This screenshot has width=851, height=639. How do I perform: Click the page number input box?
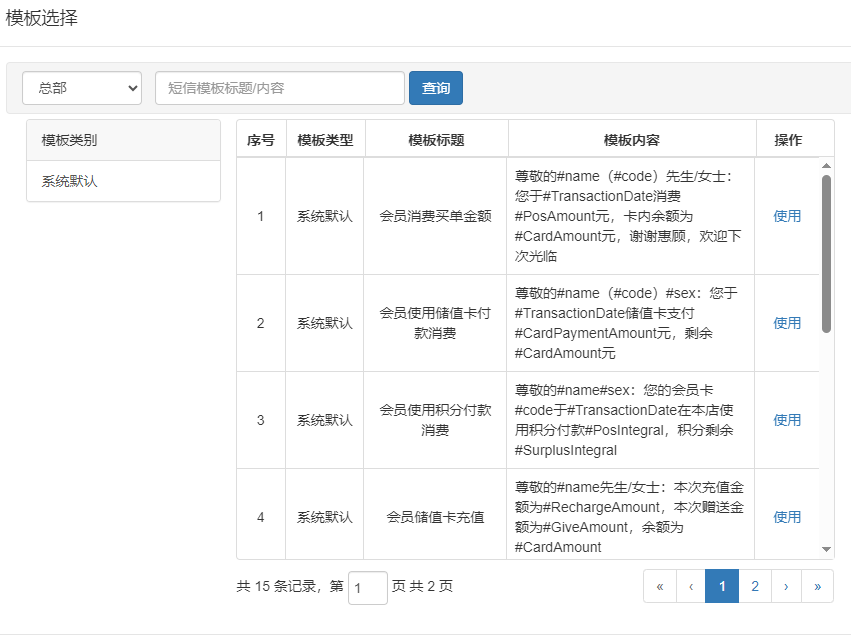pos(367,588)
